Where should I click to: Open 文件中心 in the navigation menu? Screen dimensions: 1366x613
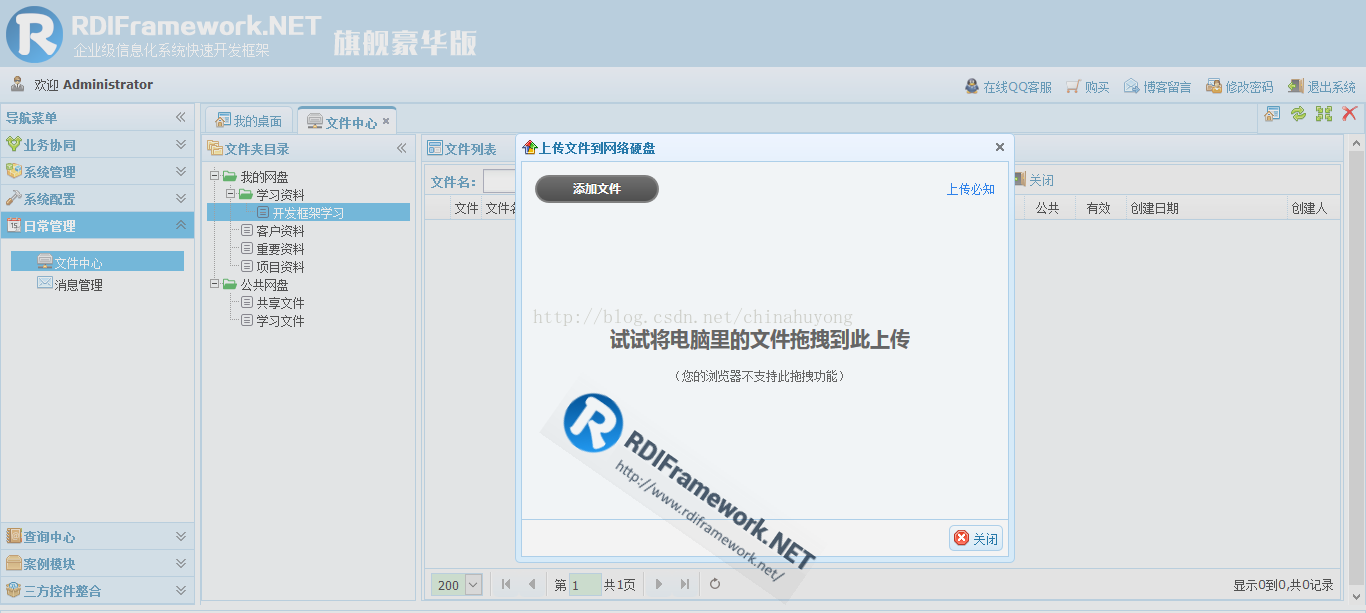coord(97,262)
